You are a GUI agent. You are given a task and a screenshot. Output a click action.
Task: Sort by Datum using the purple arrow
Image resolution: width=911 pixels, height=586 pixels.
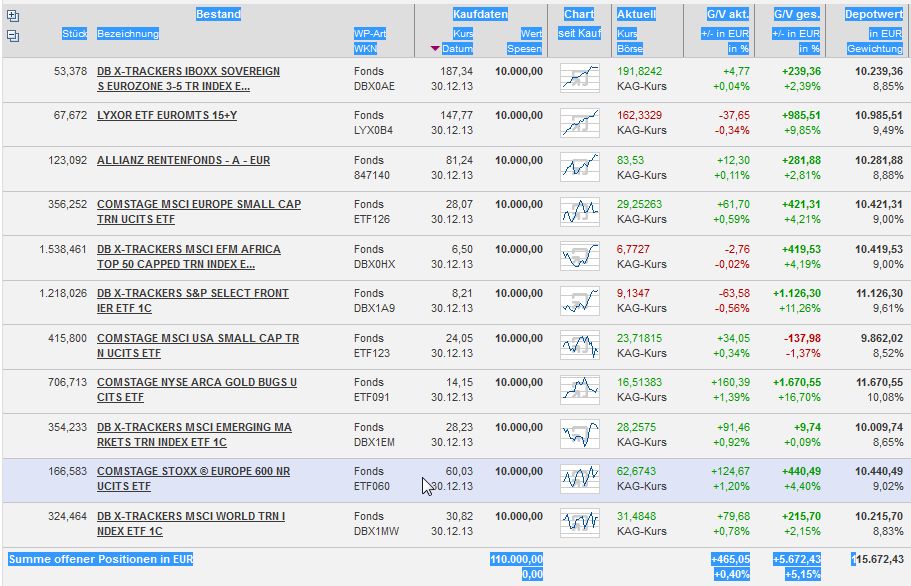pos(435,48)
